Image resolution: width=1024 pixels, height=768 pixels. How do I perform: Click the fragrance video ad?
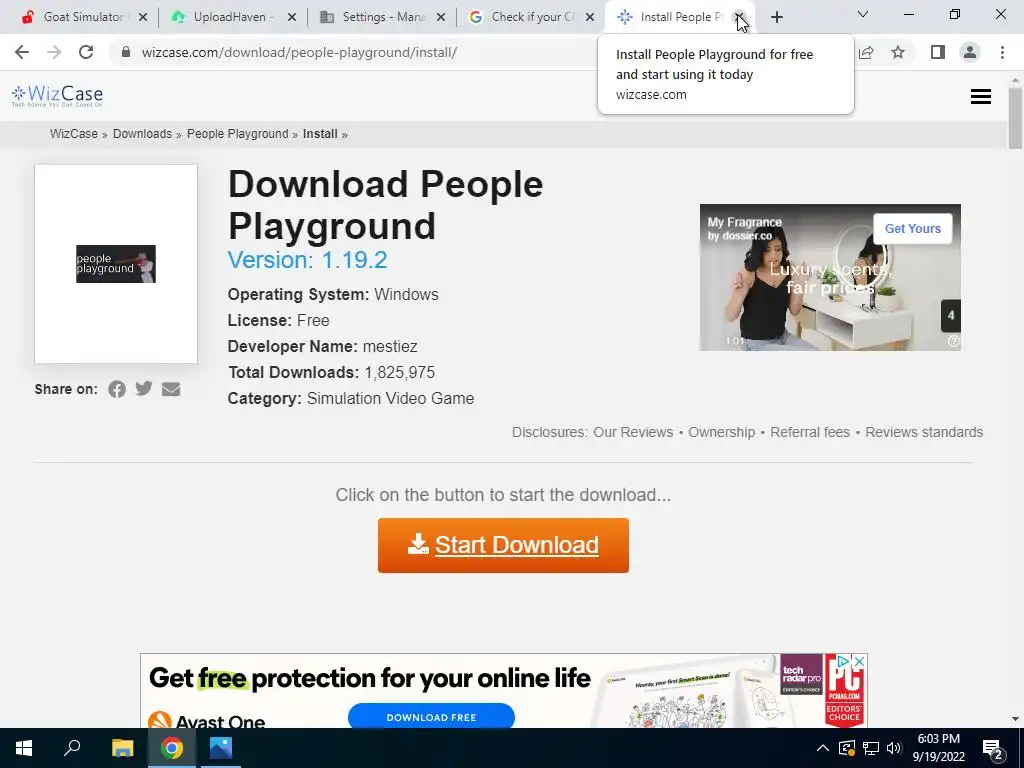[x=830, y=278]
